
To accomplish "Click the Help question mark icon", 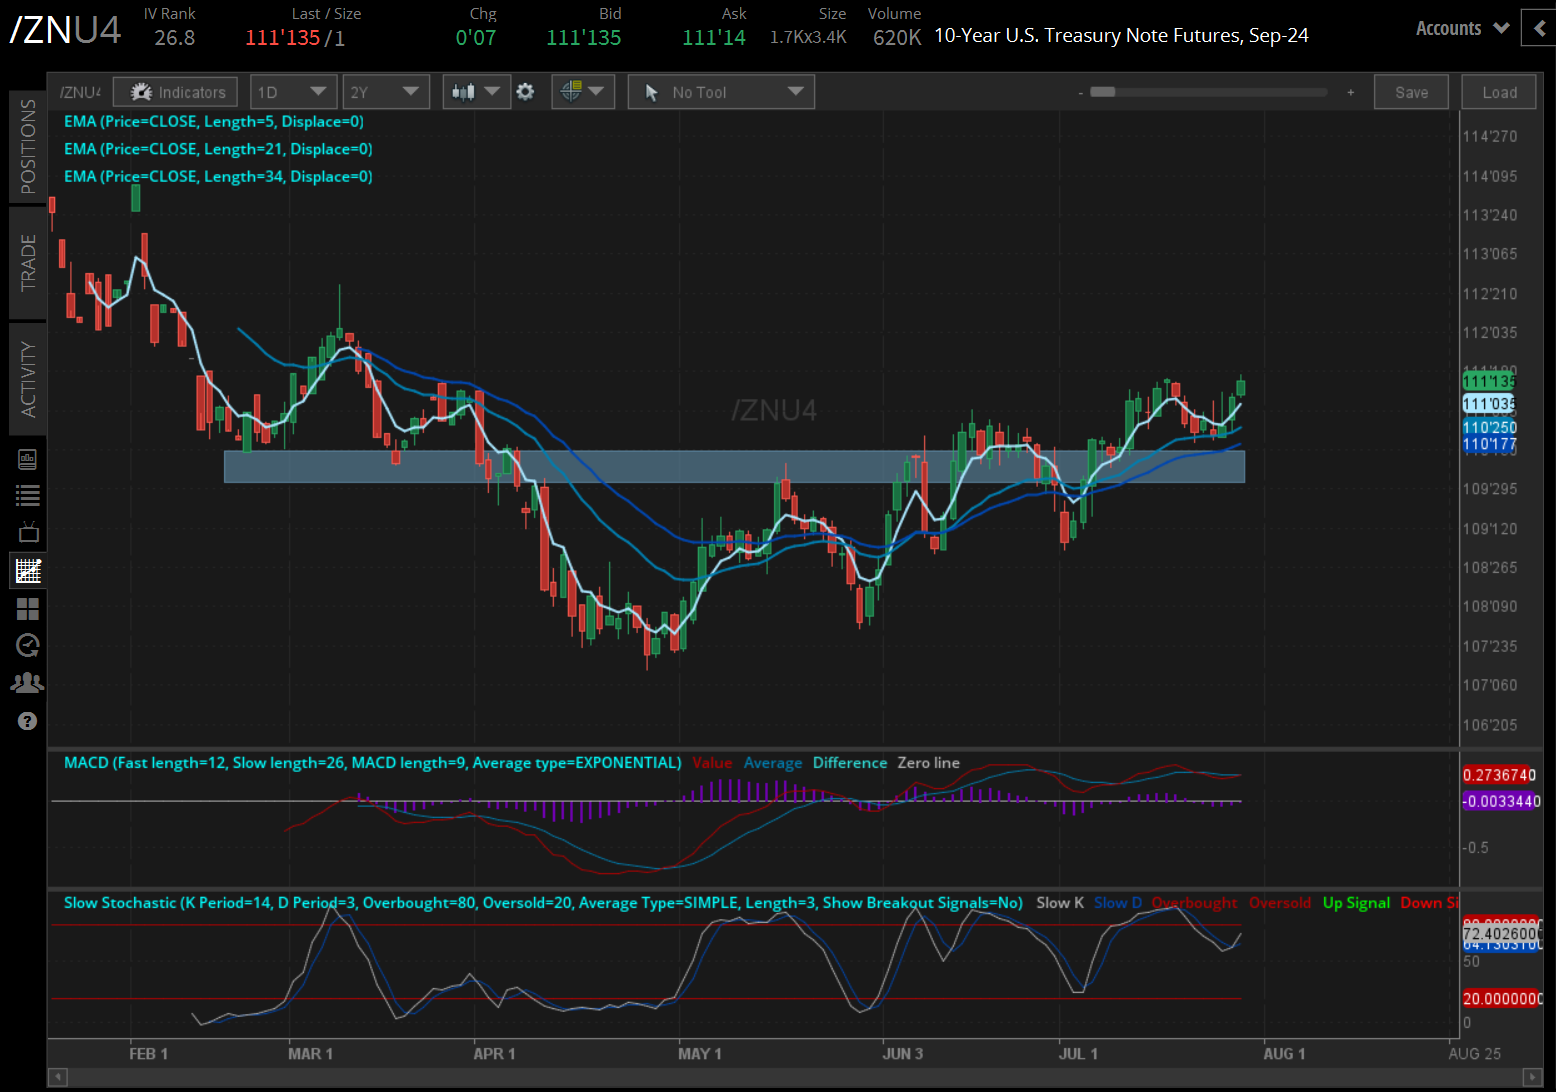I will point(27,720).
